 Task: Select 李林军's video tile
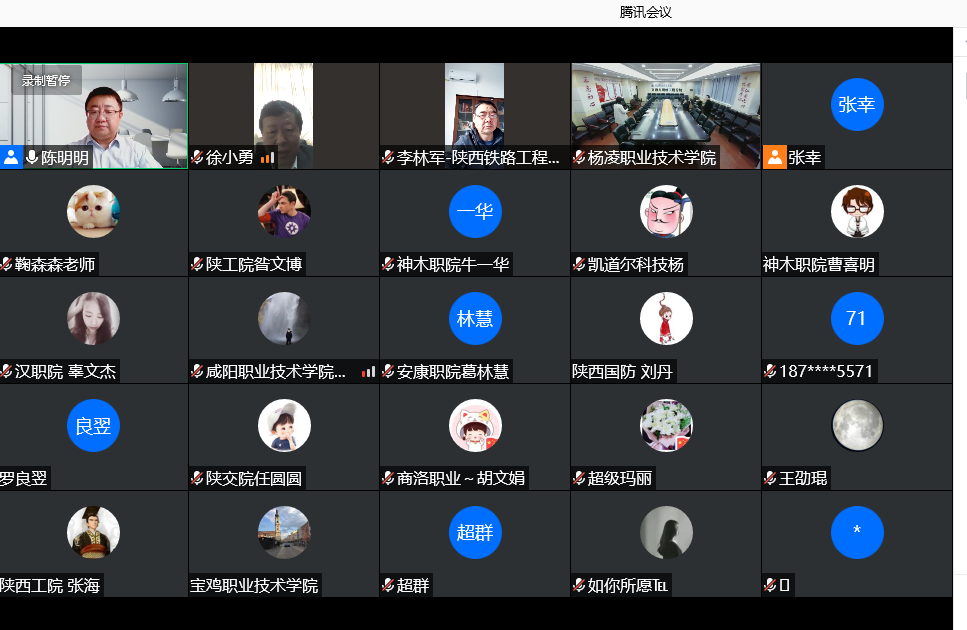tap(475, 108)
